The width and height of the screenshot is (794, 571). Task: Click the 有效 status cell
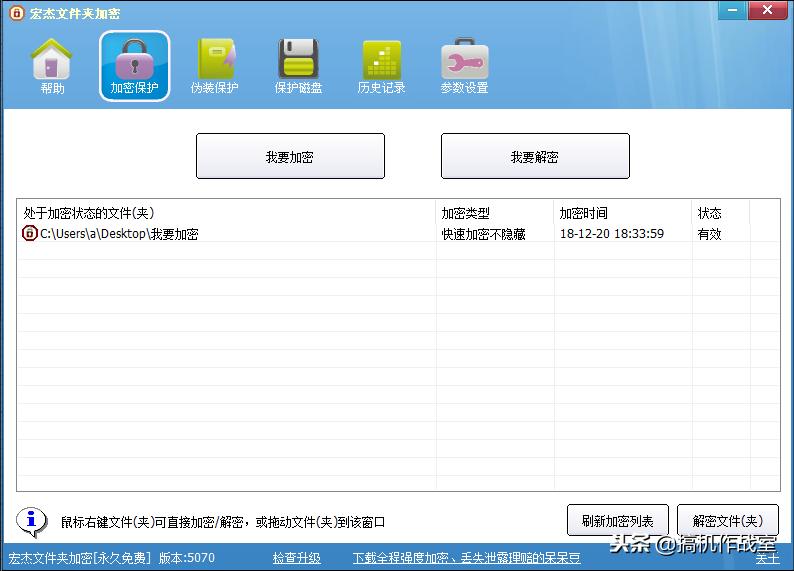[709, 234]
